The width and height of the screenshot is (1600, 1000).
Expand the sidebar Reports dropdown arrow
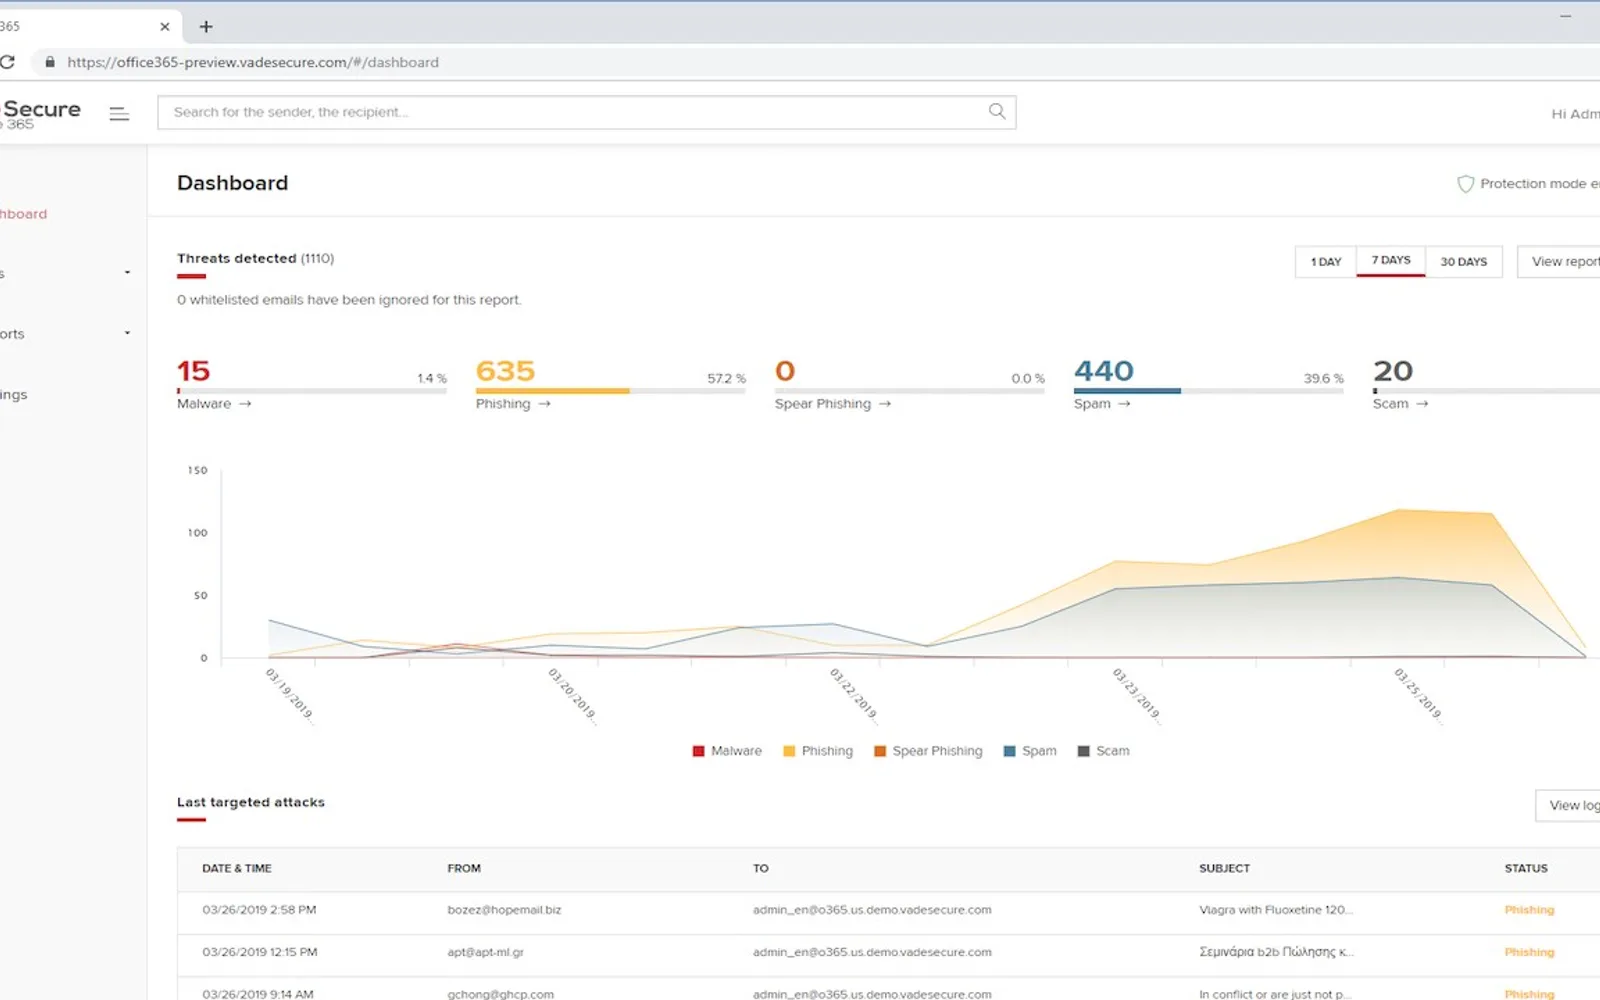(127, 333)
